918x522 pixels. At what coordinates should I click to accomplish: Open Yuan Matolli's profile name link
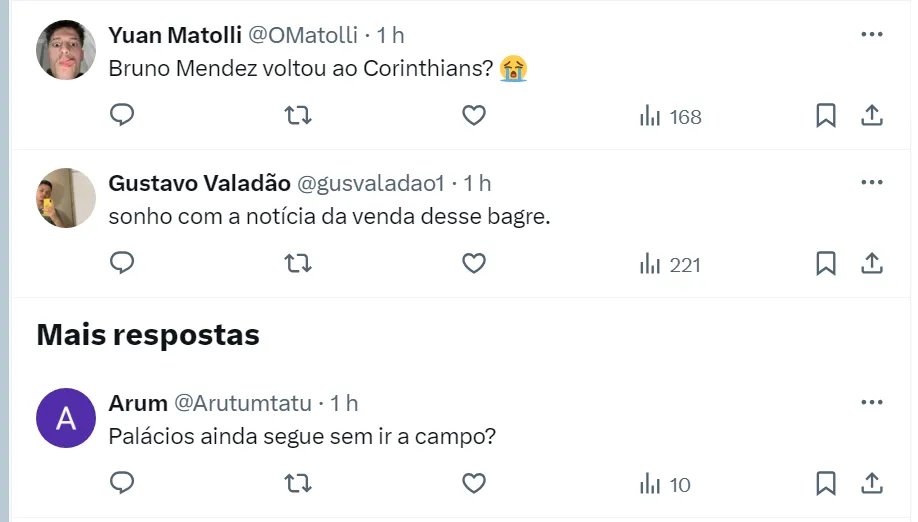tap(175, 35)
